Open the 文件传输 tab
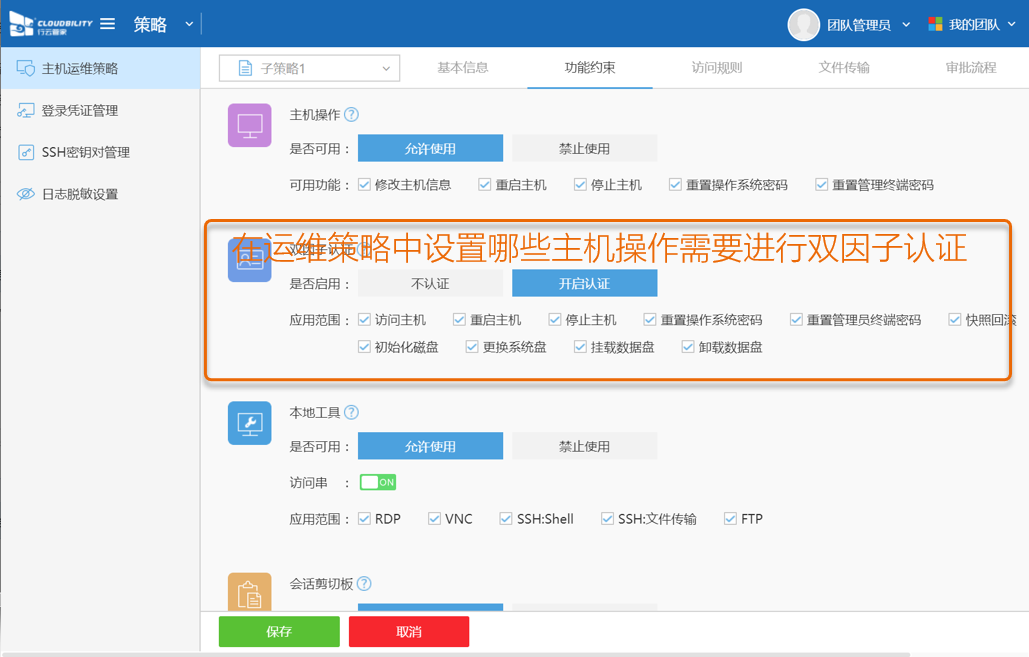The image size is (1029, 657). coord(843,68)
